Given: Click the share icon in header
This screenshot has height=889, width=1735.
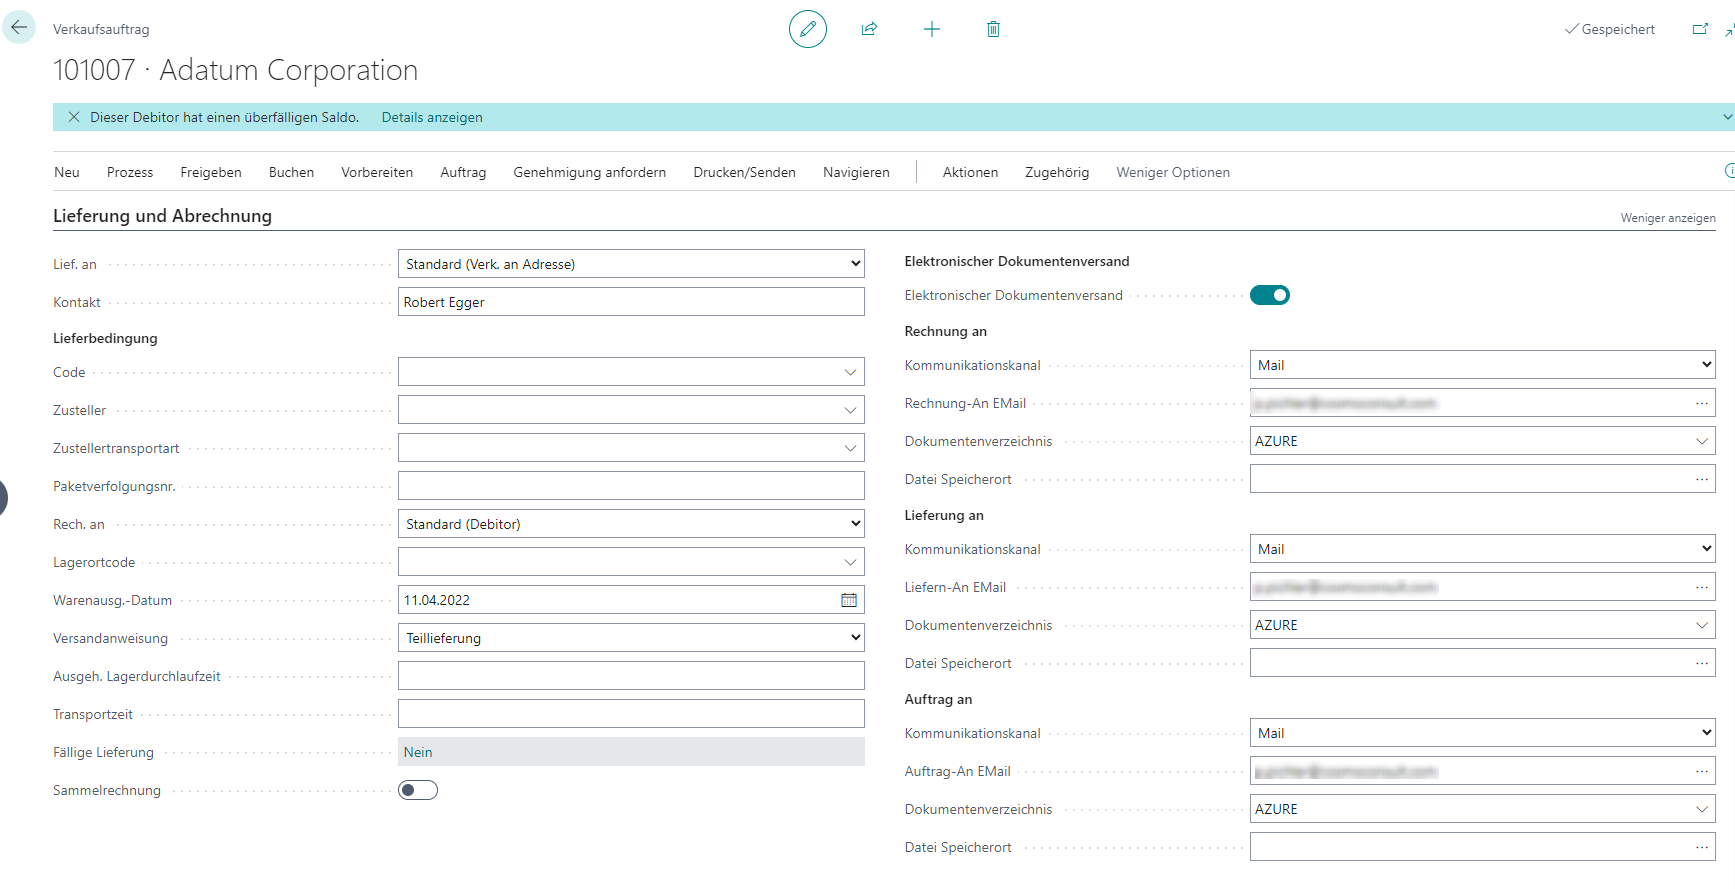Looking at the screenshot, I should 869,29.
